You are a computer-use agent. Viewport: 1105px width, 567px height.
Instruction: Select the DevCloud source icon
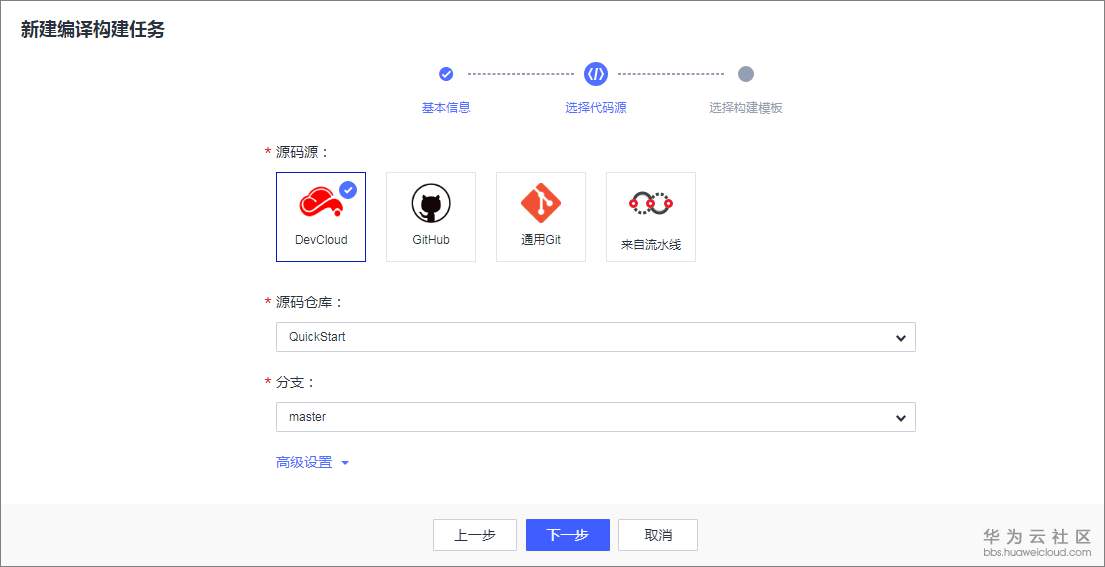tap(321, 203)
